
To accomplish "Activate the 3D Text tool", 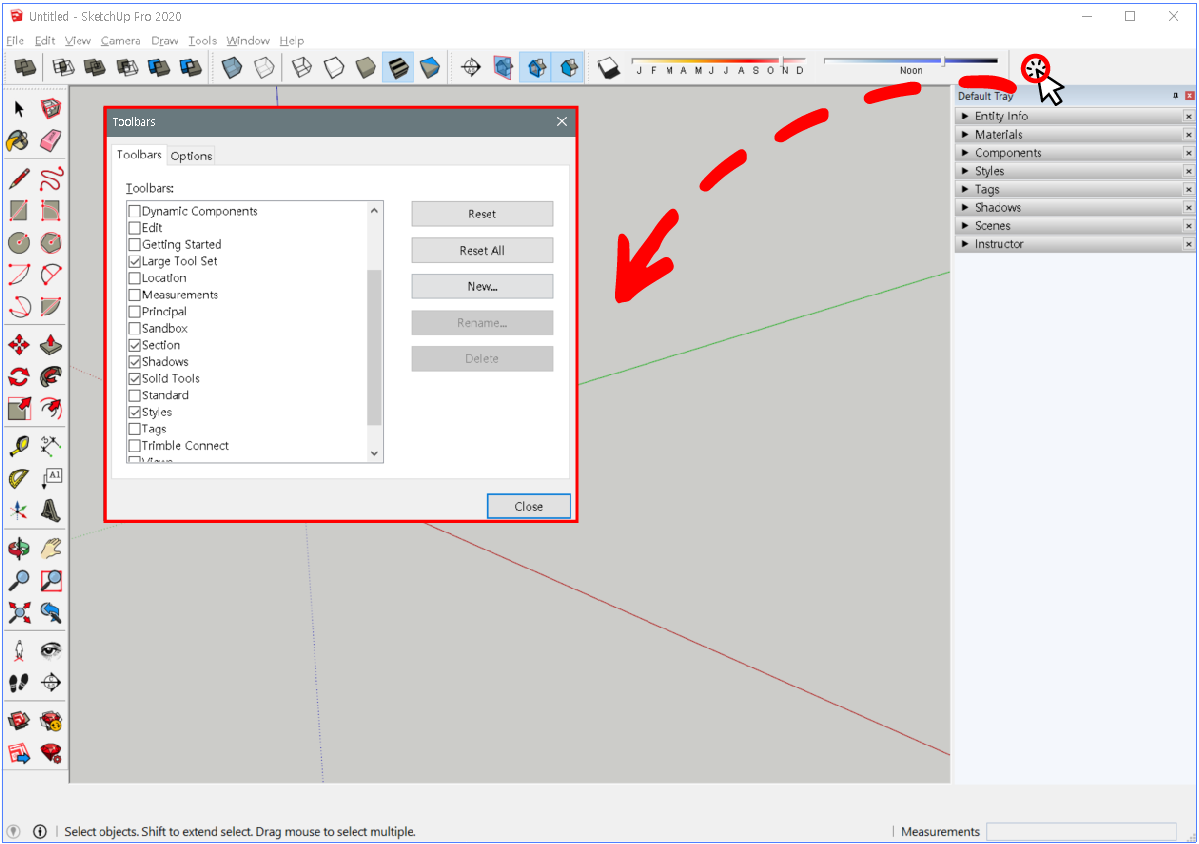I will [50, 510].
